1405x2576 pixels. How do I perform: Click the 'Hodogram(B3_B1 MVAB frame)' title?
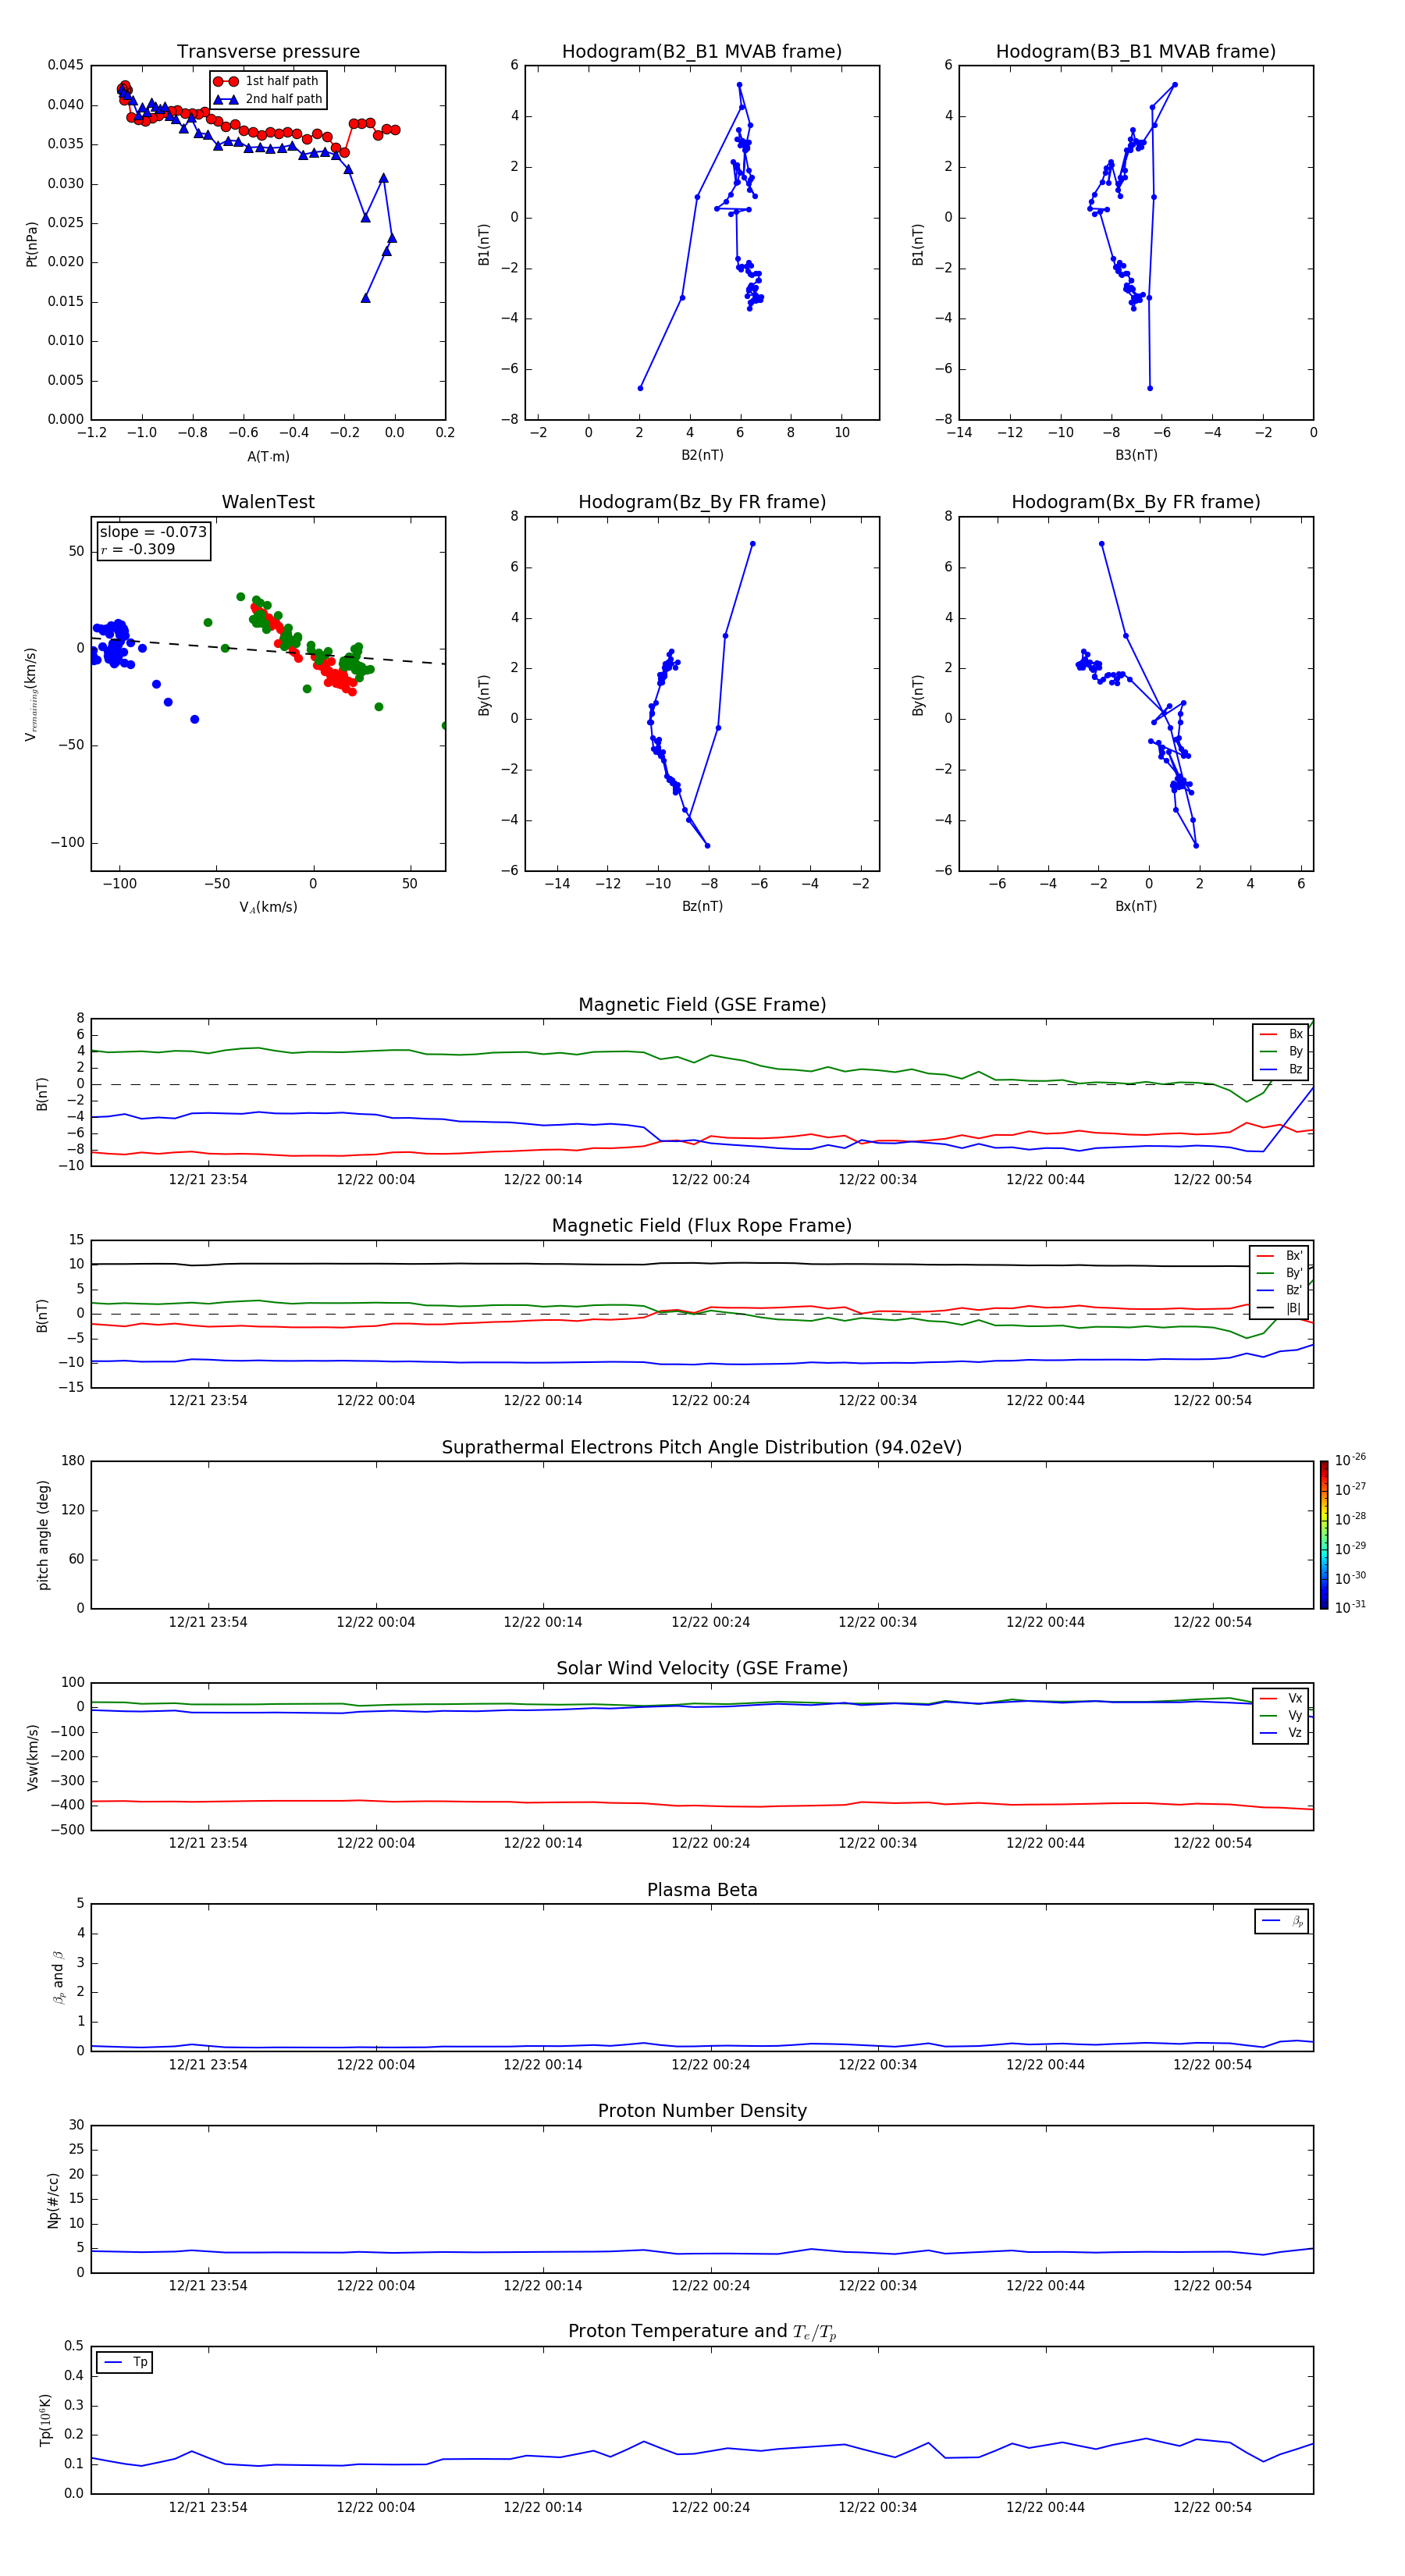[1136, 52]
